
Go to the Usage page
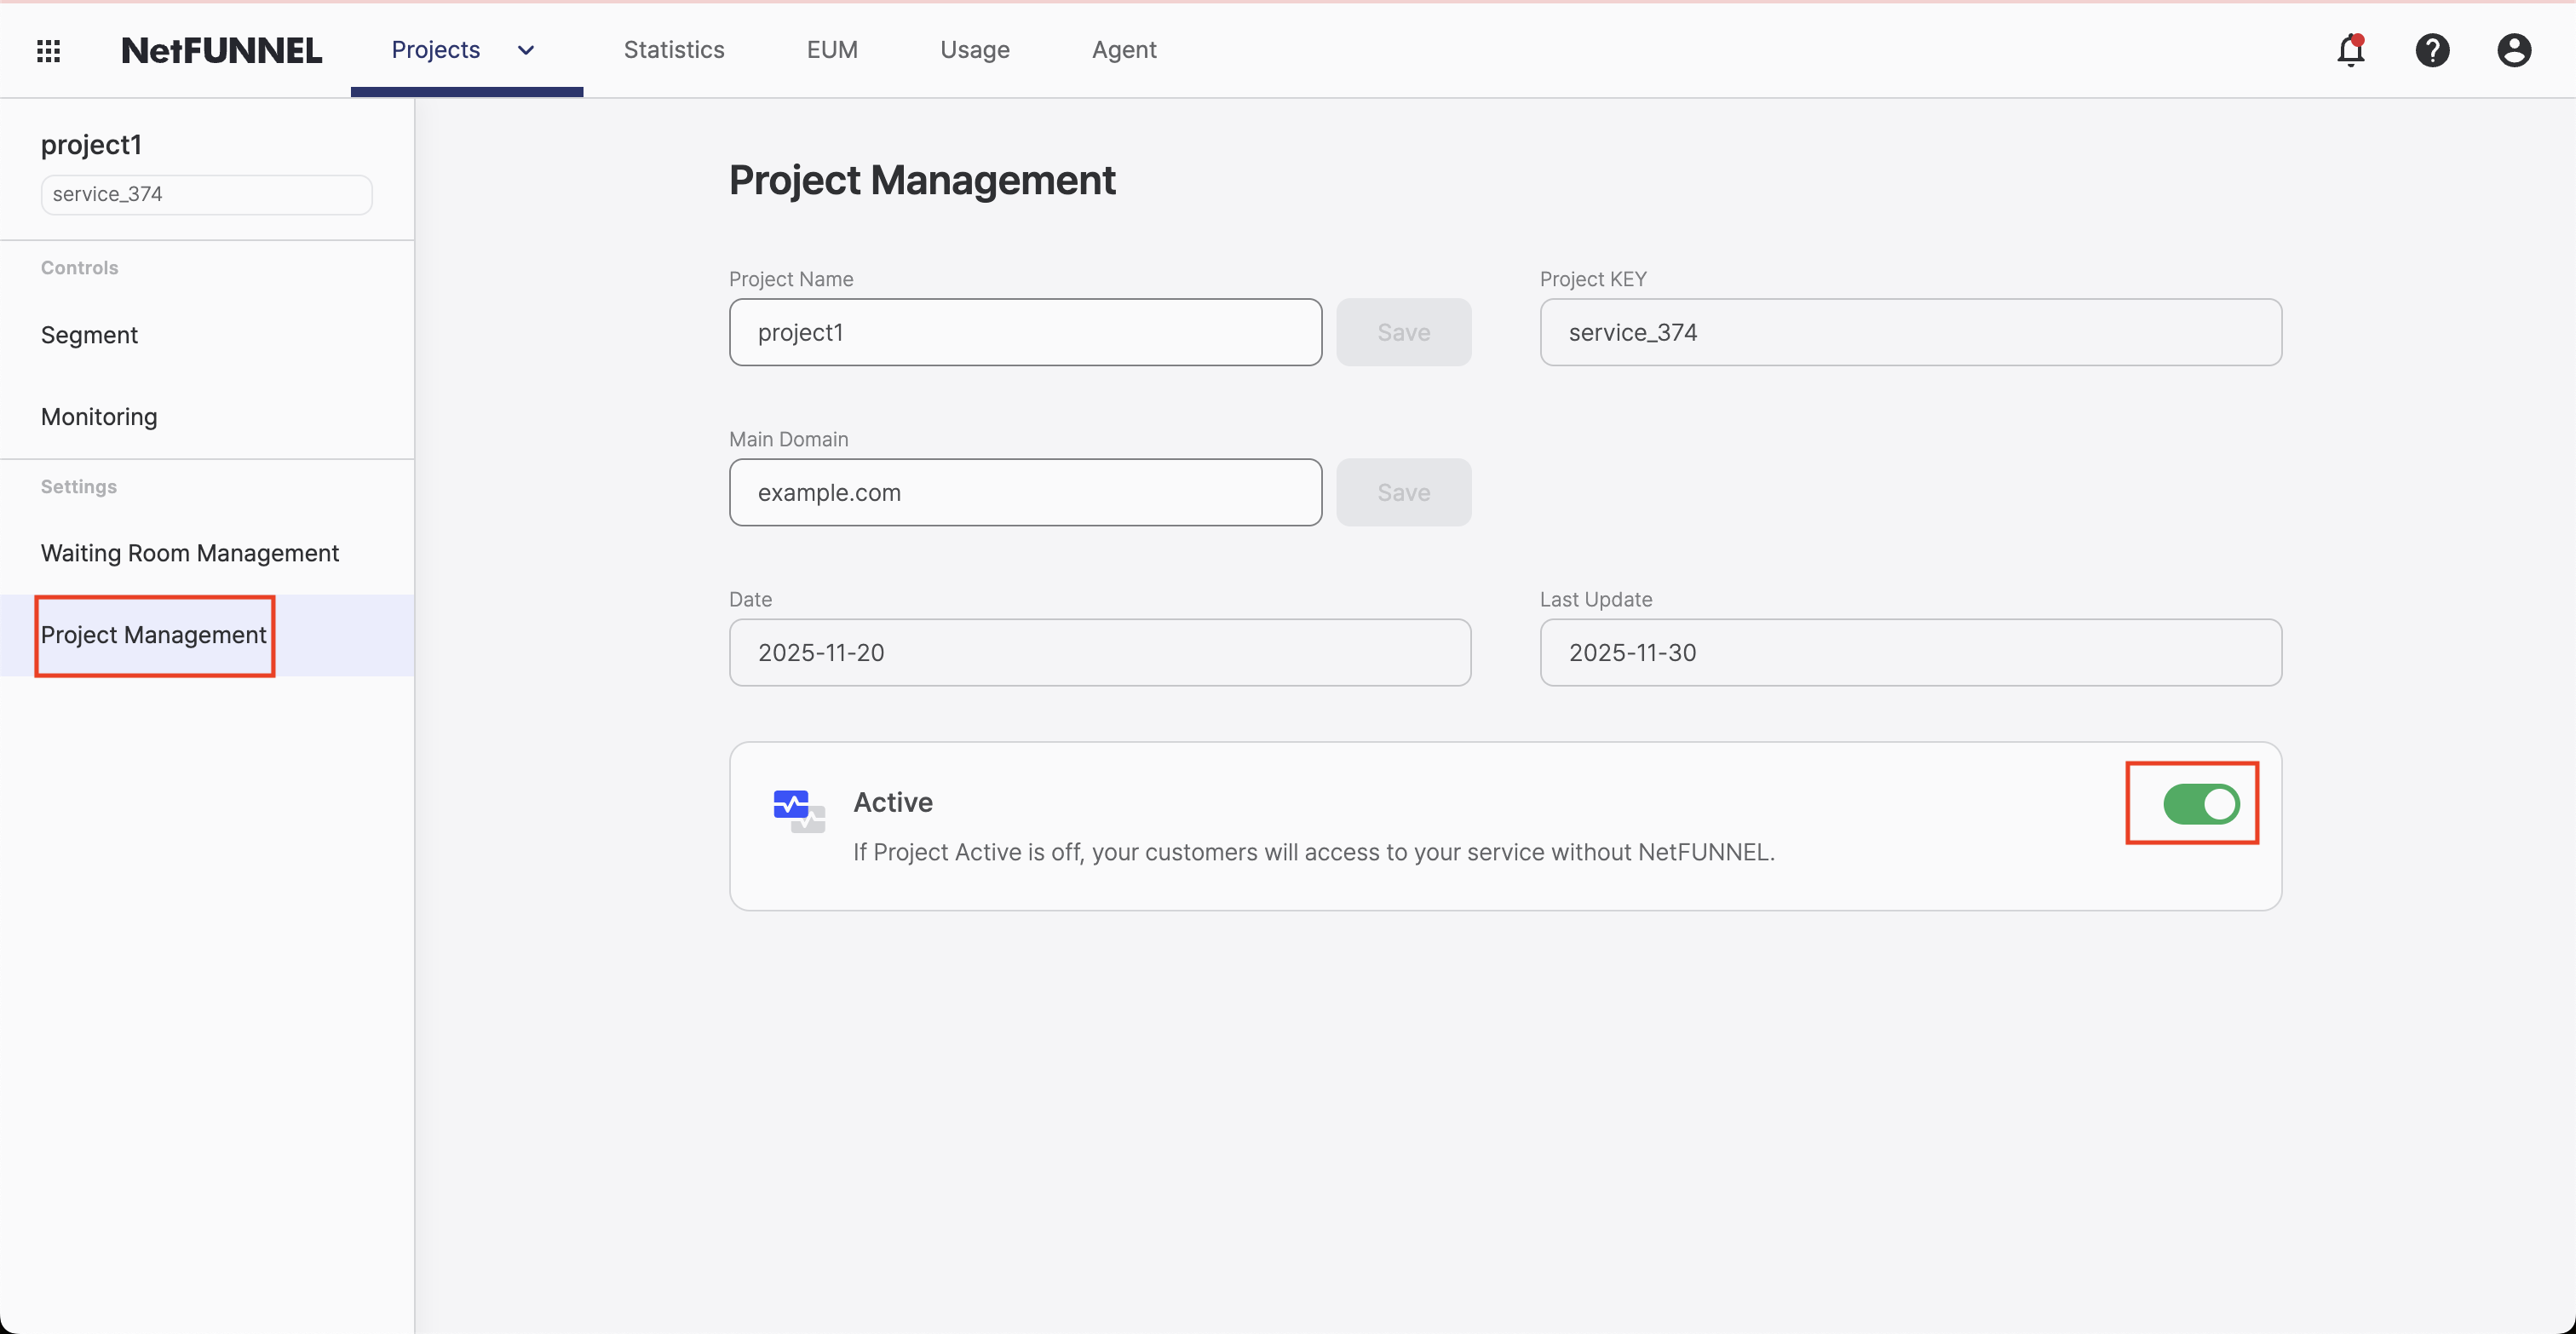click(974, 49)
